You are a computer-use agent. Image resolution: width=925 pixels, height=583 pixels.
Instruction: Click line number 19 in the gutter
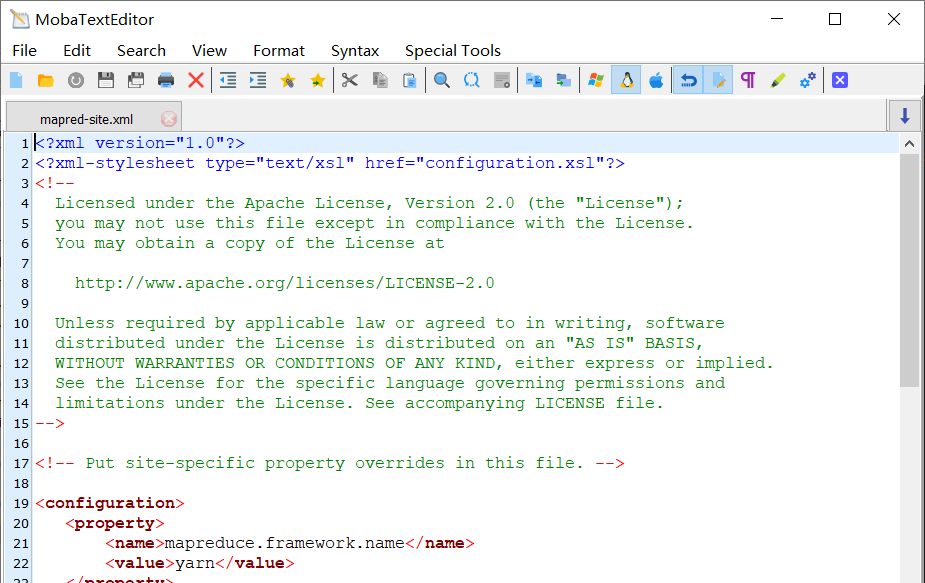tap(21, 503)
